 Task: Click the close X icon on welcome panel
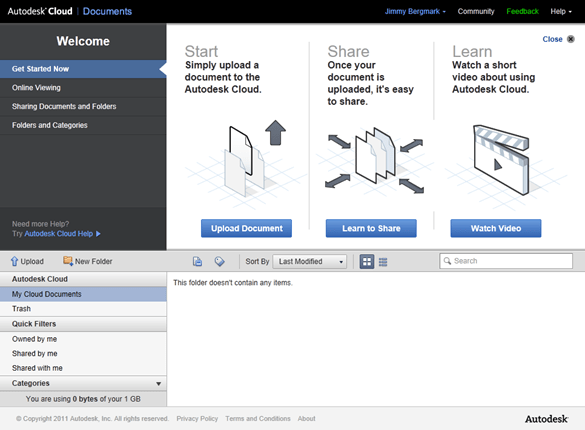pyautogui.click(x=570, y=39)
